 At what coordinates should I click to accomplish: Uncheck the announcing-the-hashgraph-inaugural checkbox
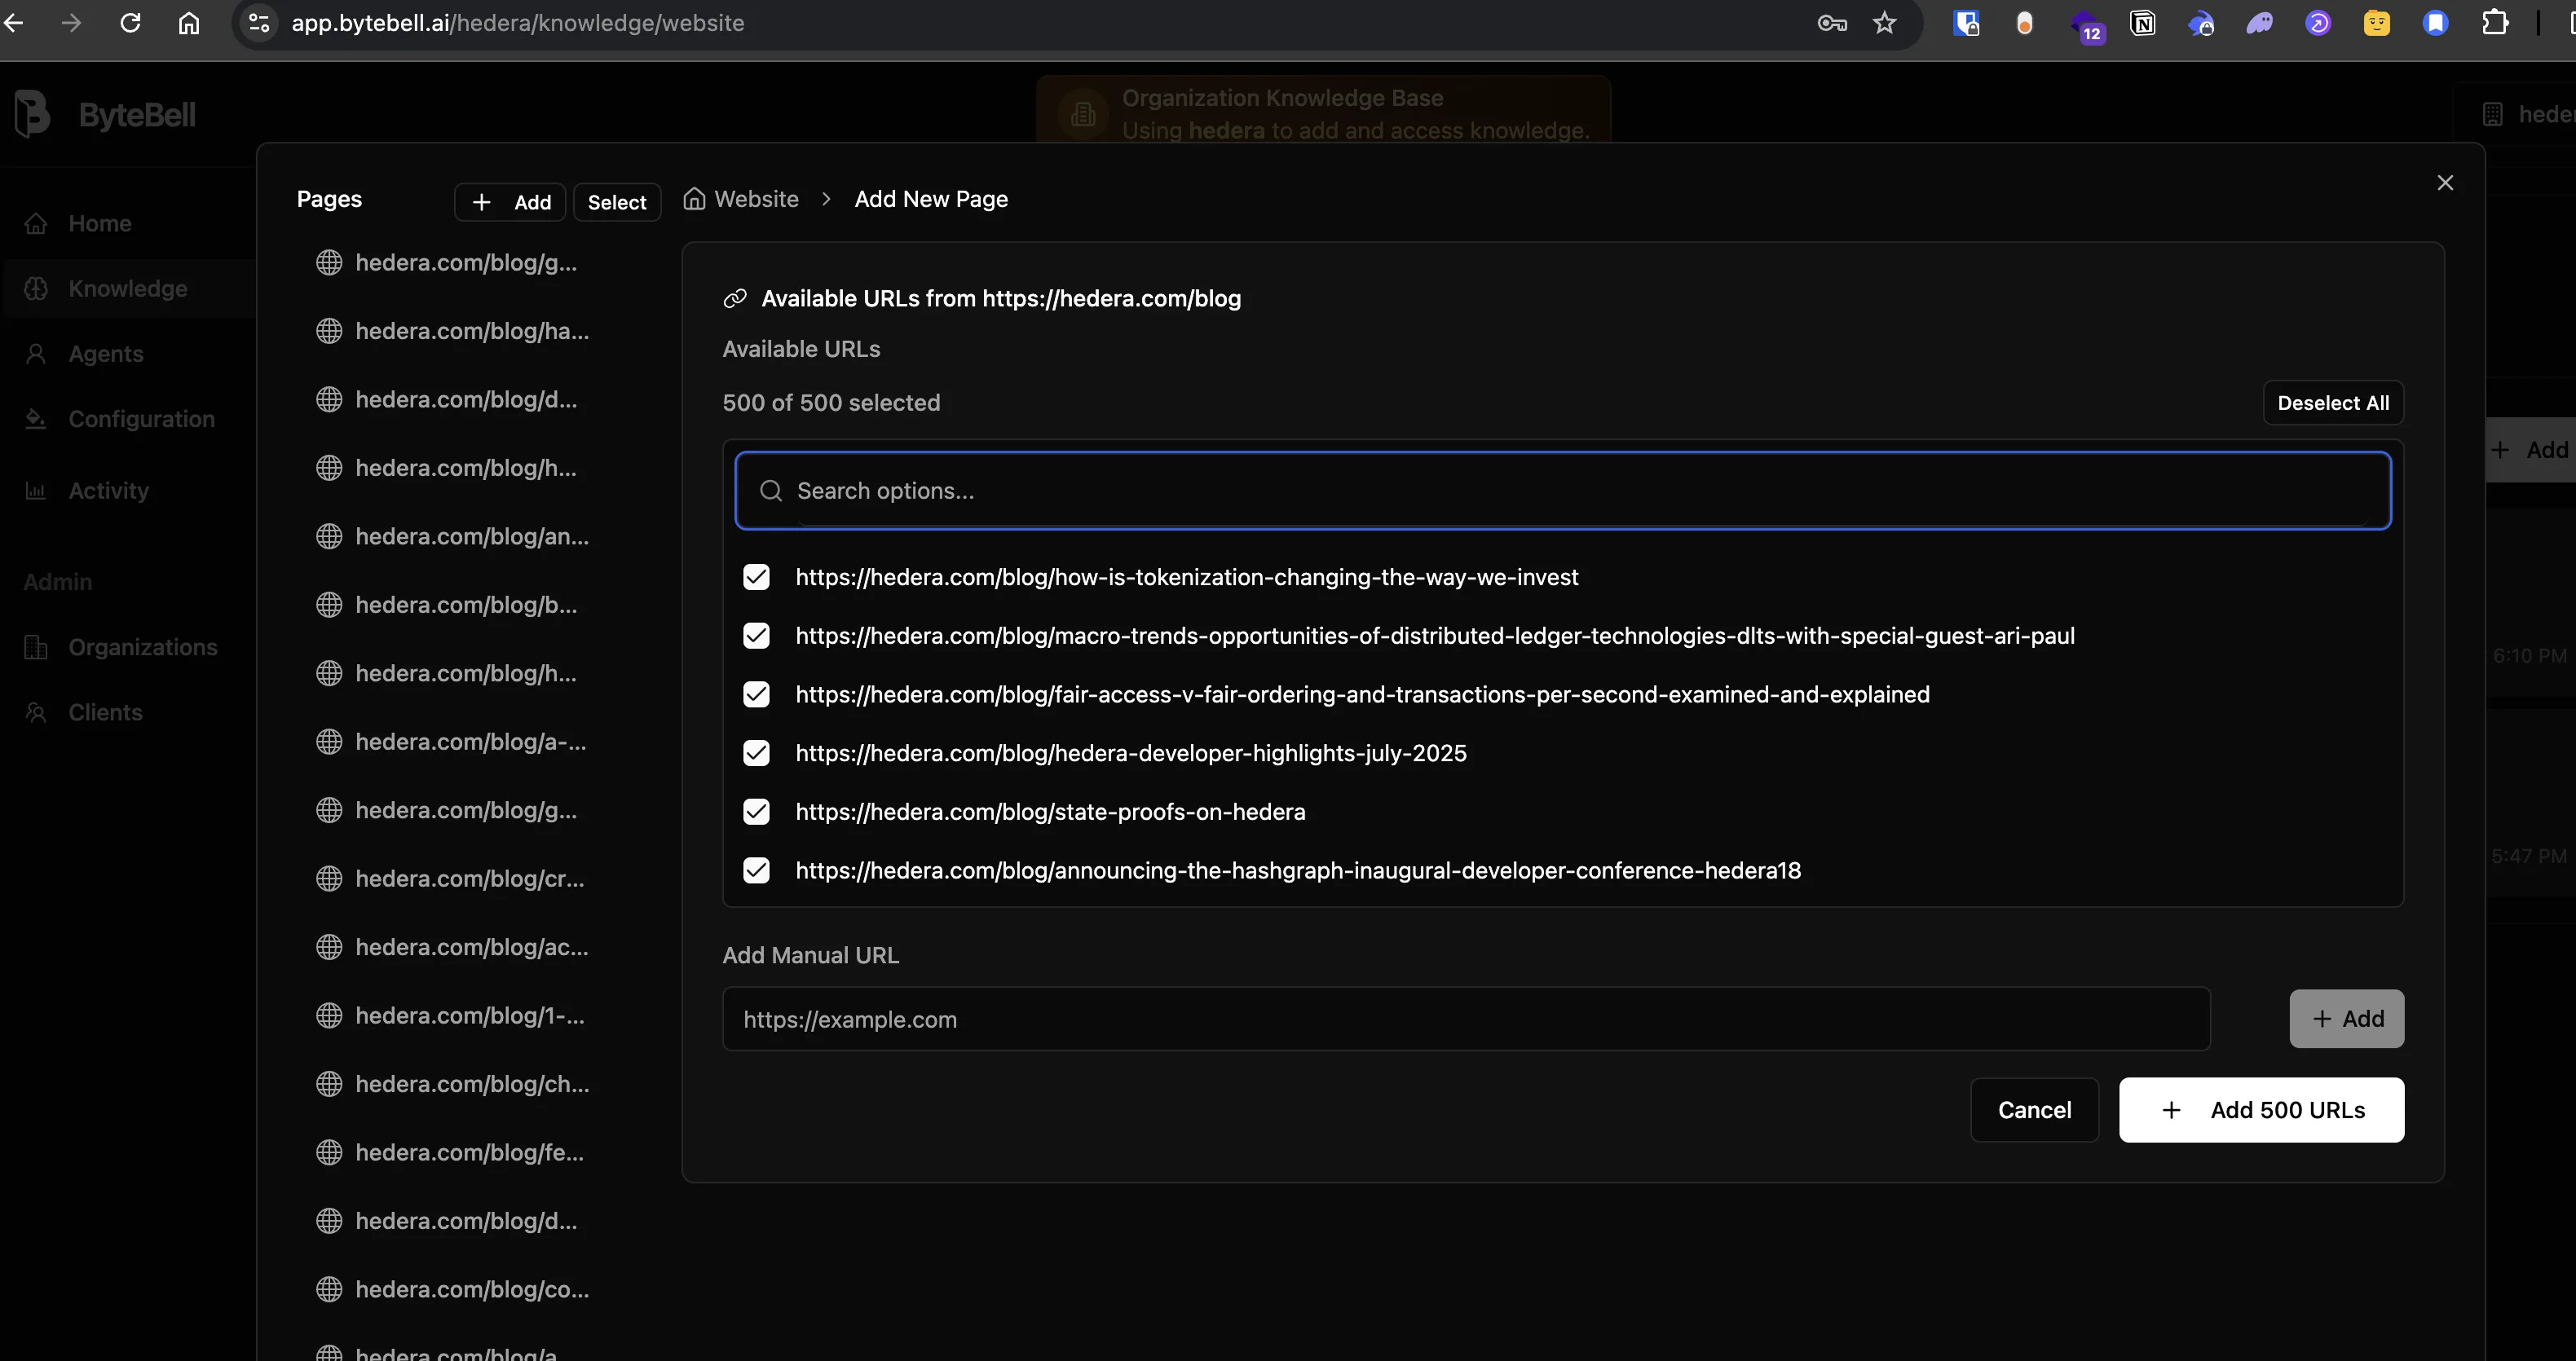(x=757, y=870)
